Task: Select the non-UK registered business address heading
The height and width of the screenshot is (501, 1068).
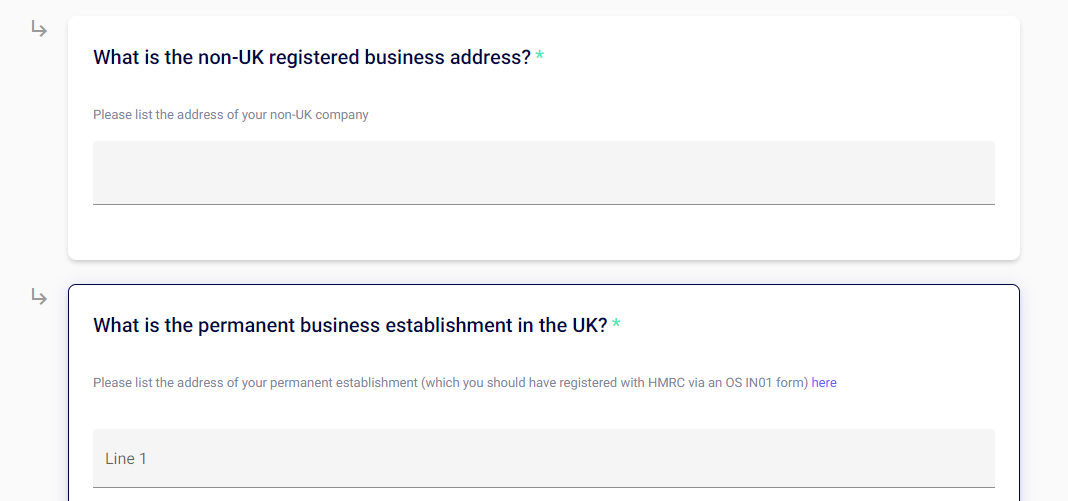Action: click(x=311, y=57)
